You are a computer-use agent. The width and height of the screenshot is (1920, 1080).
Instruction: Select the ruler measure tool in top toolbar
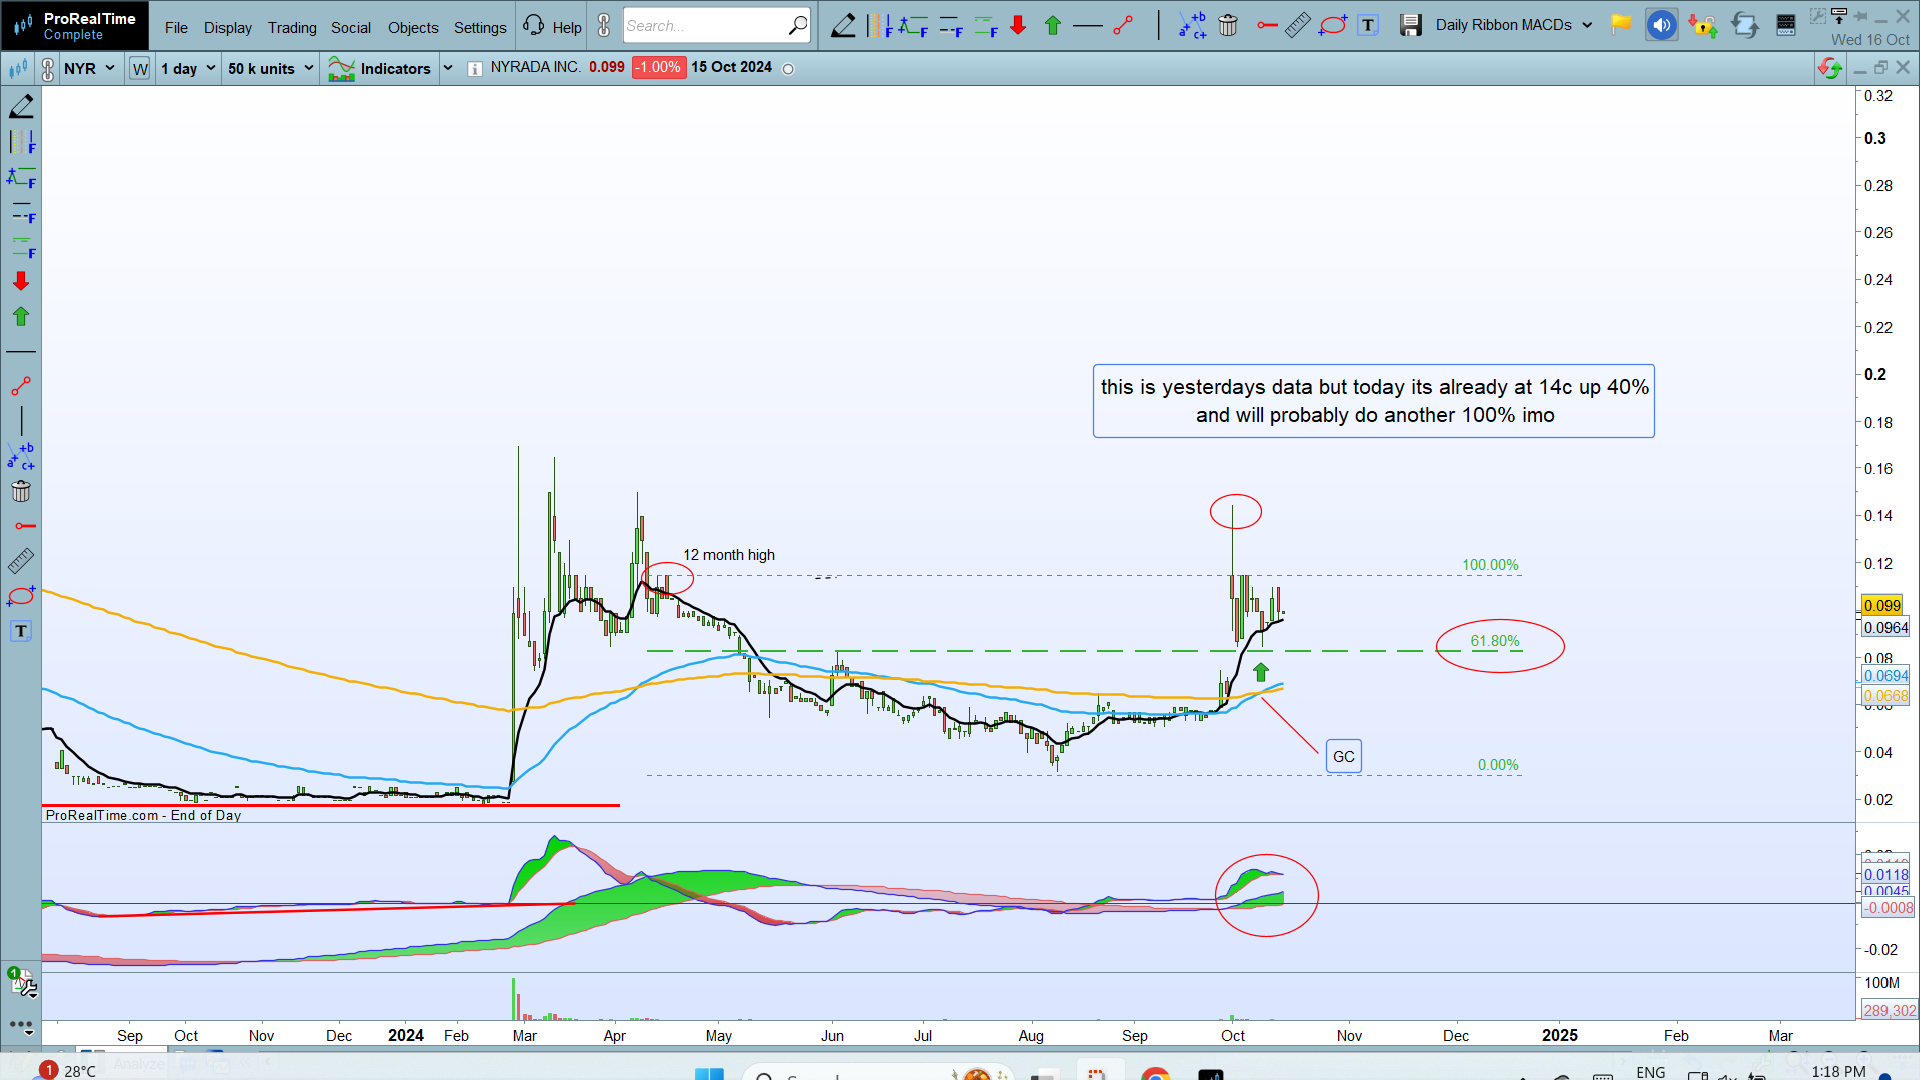point(1298,26)
